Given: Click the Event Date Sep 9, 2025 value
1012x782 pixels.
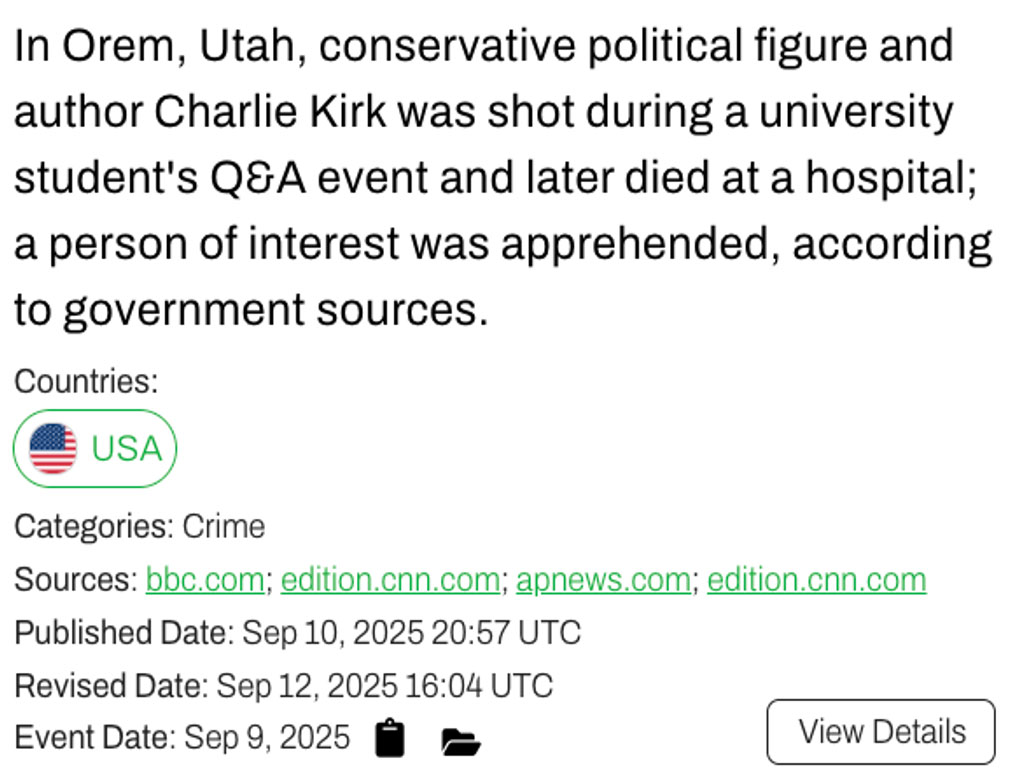Looking at the screenshot, I should pos(267,738).
